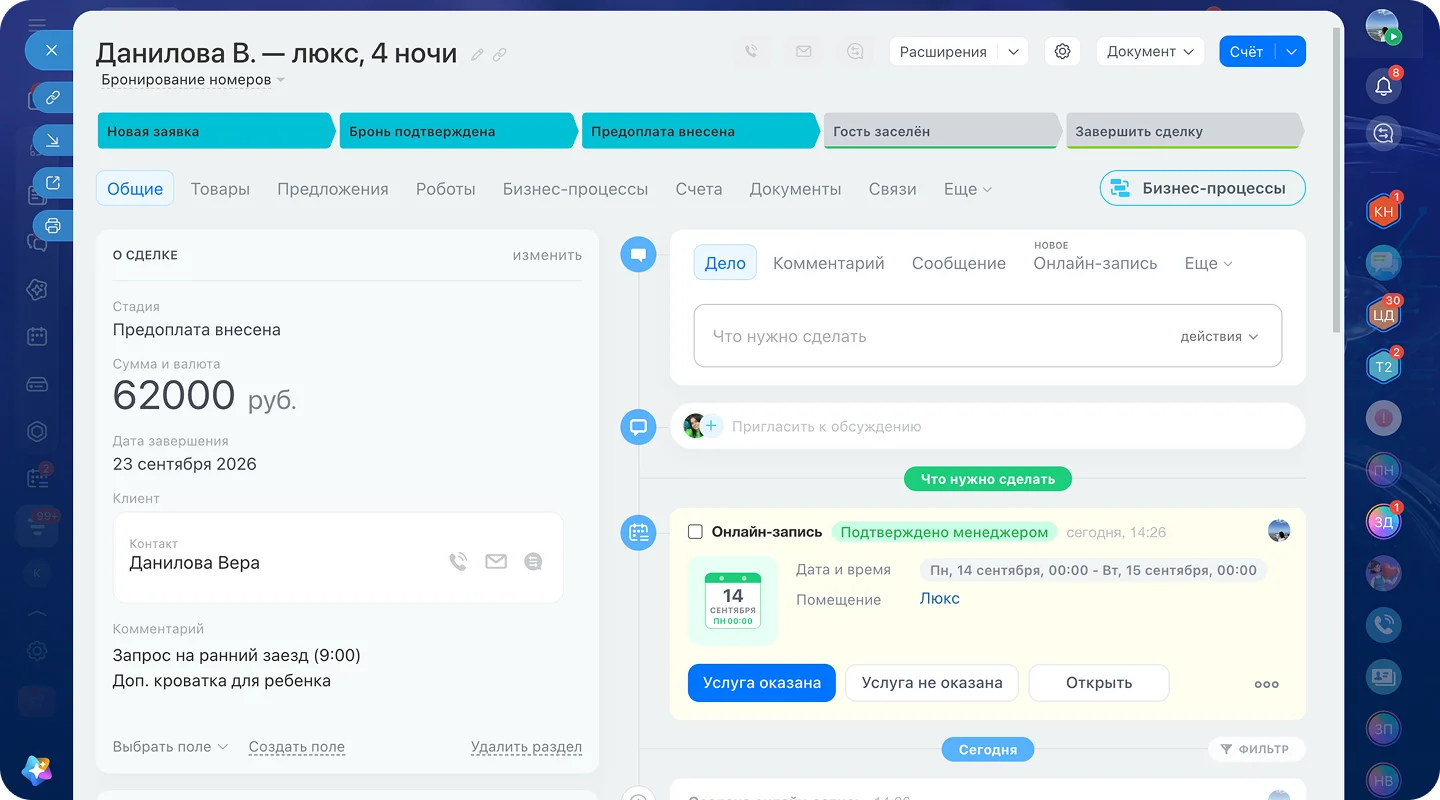Click Удалить раздел link
This screenshot has height=800, width=1440.
(526, 747)
